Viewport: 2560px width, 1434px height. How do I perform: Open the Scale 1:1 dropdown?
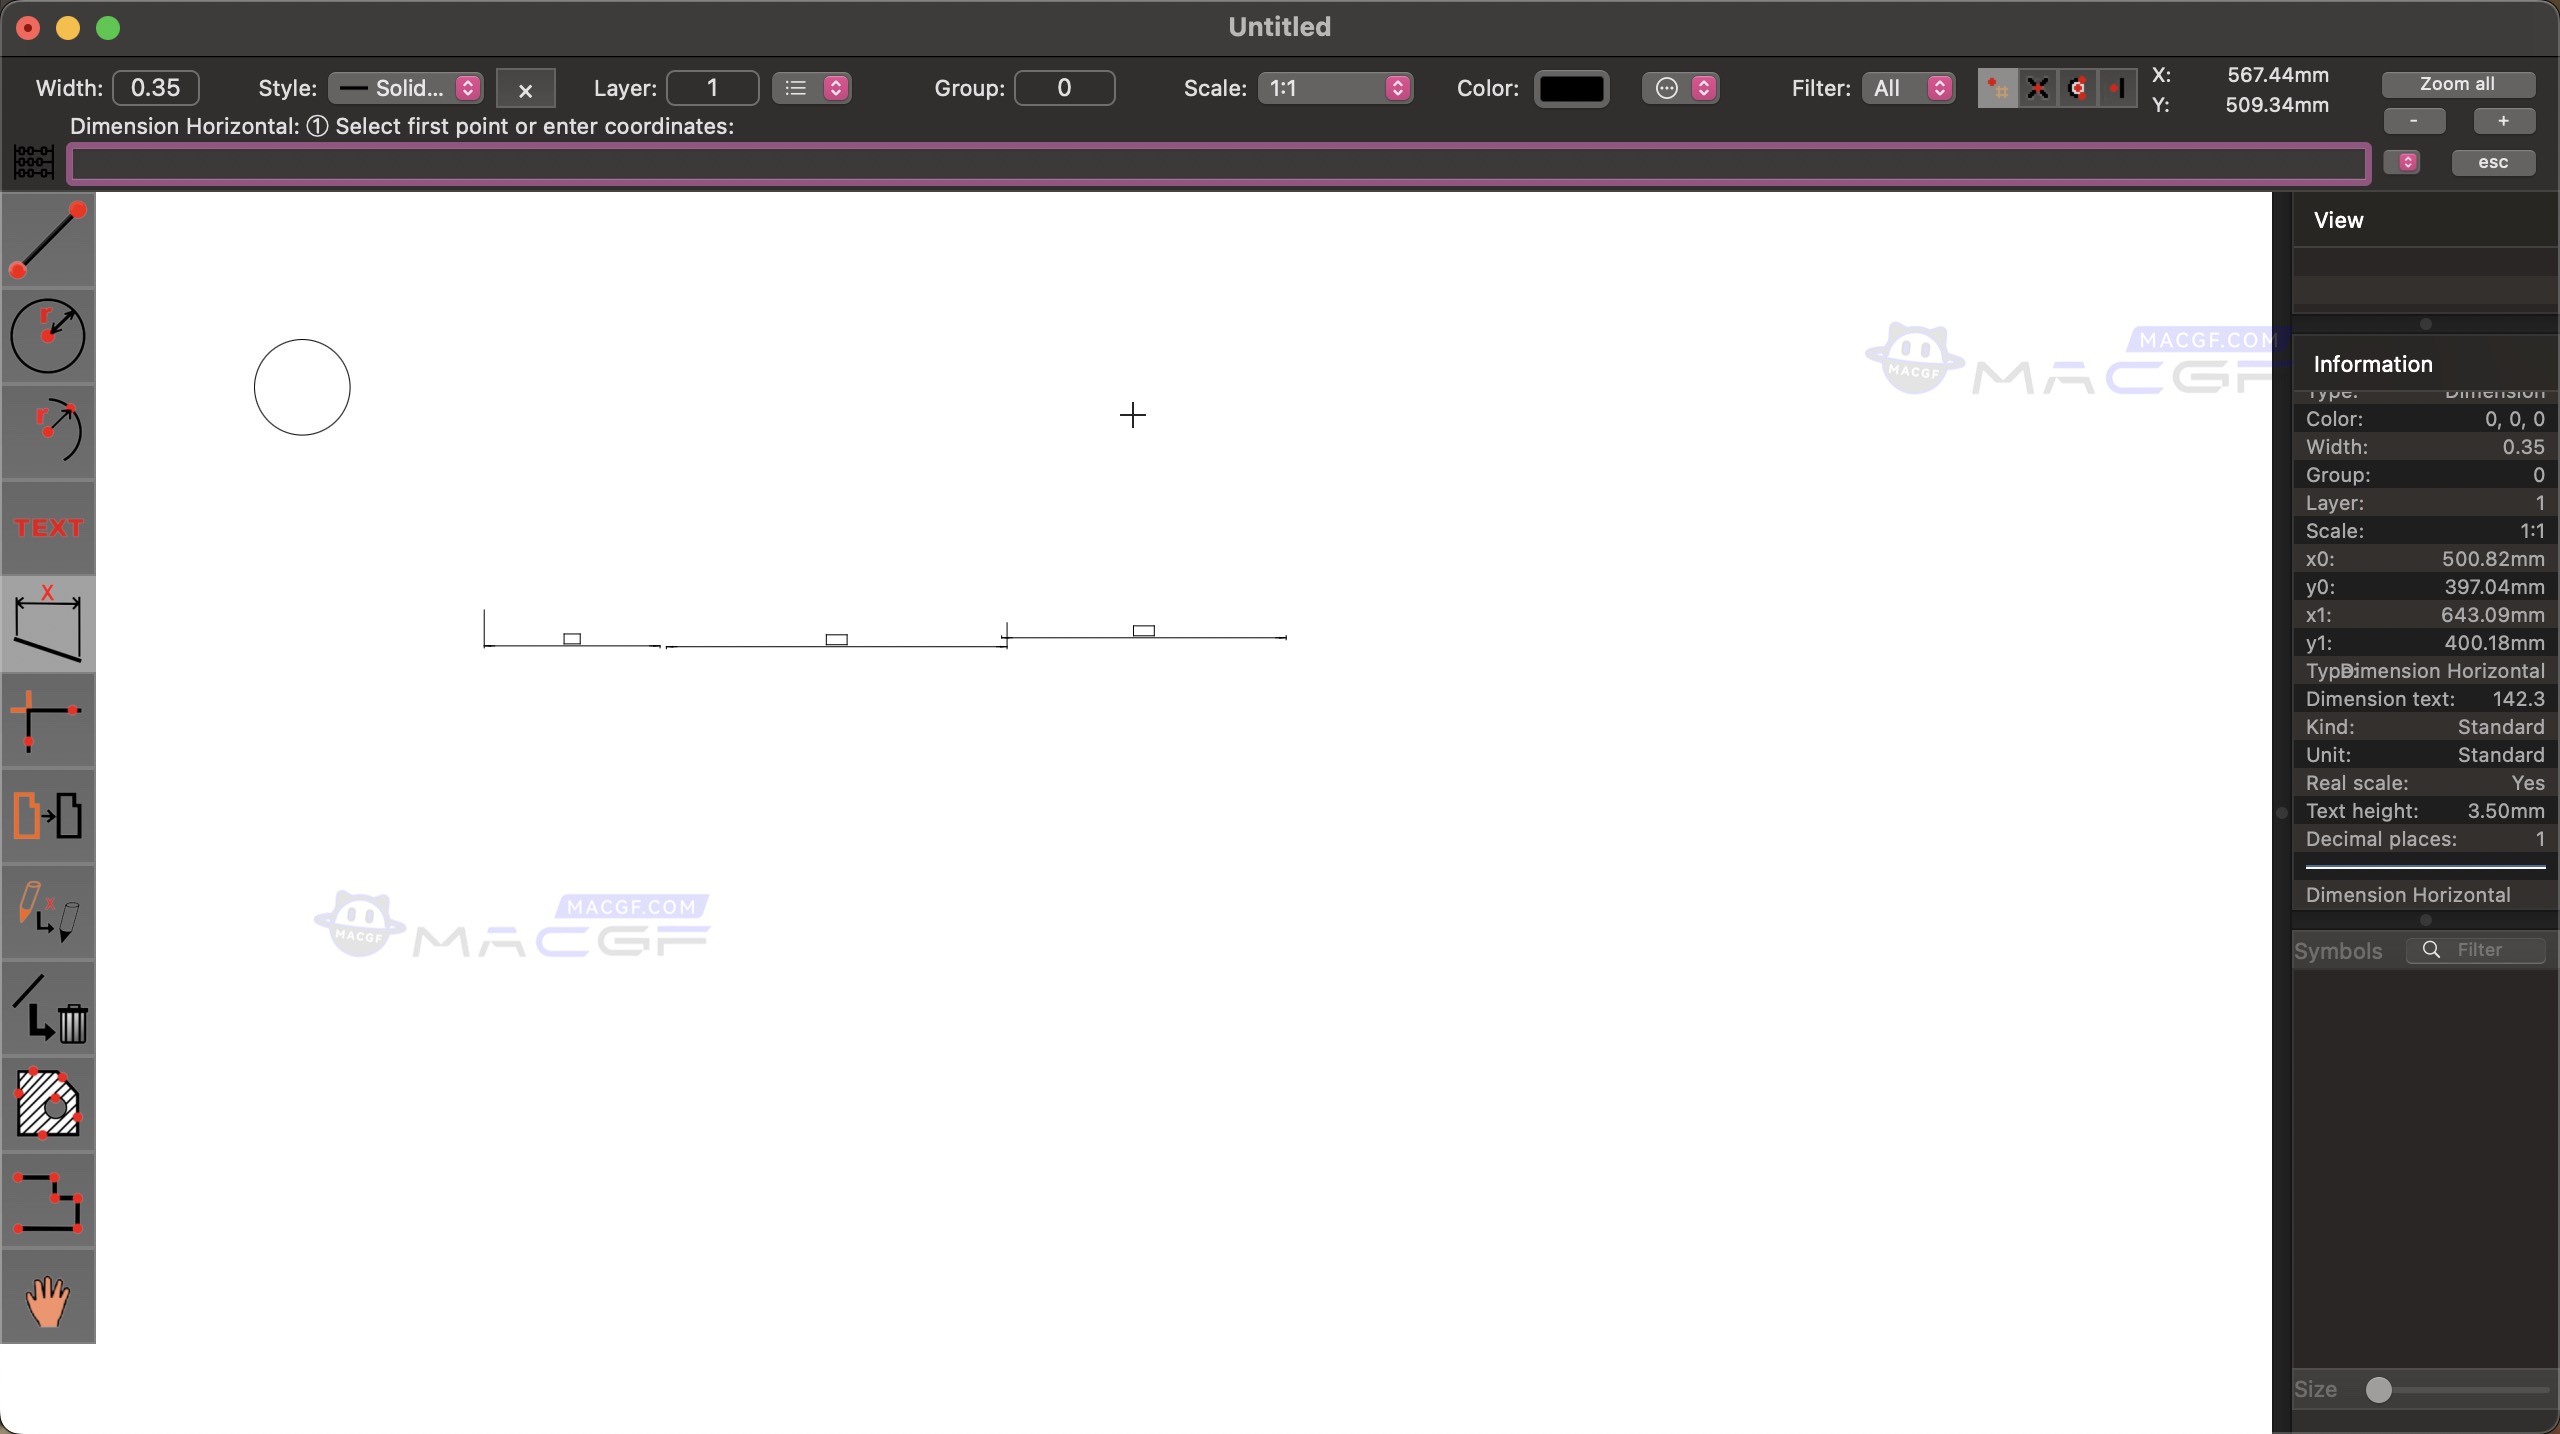coord(1335,88)
